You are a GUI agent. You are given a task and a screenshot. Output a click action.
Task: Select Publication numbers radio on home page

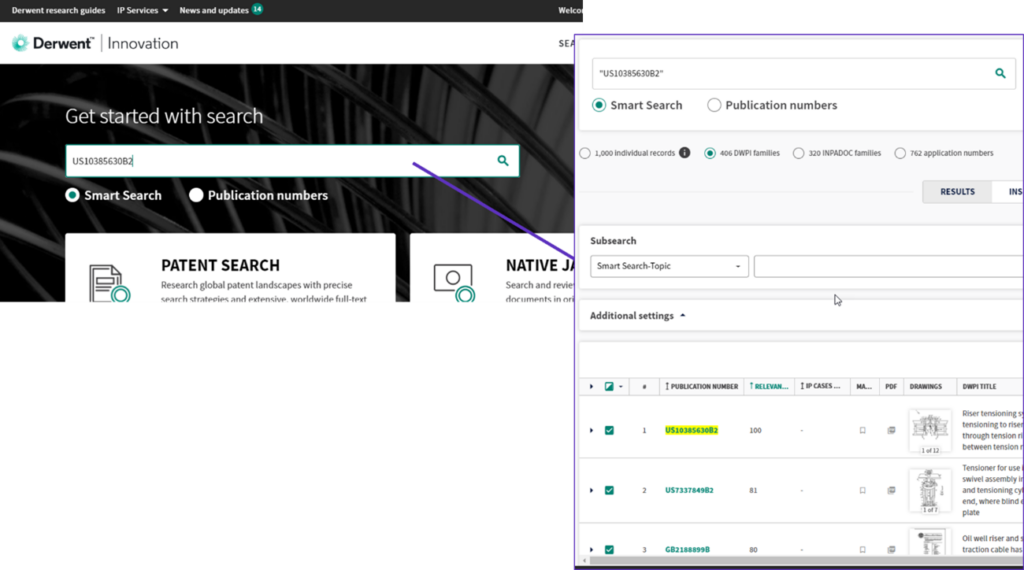coord(196,195)
